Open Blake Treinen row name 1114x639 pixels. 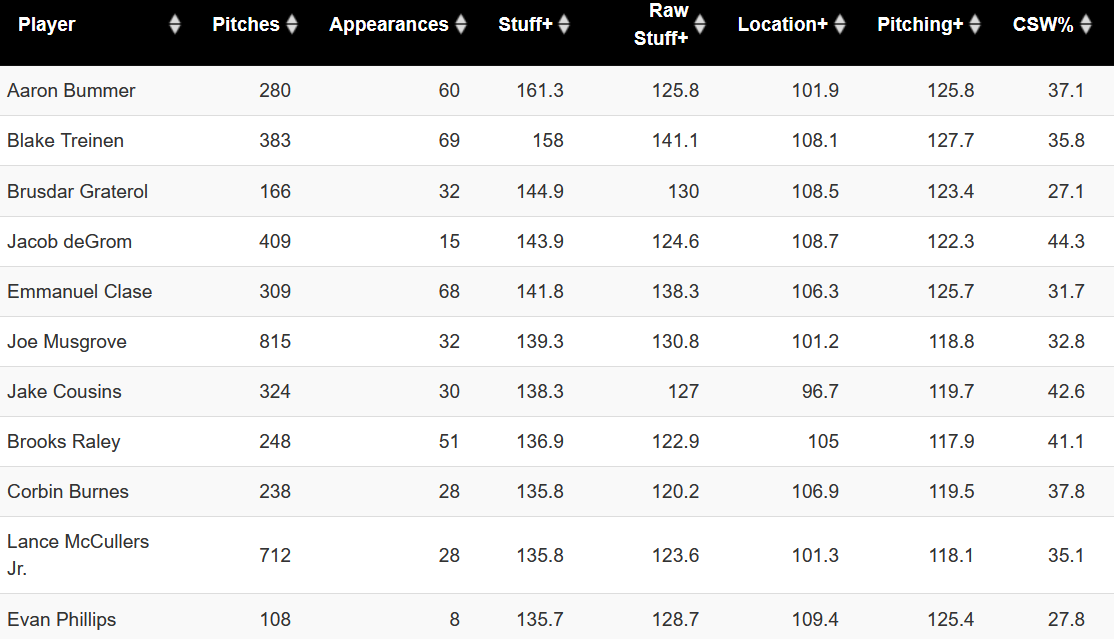65,141
